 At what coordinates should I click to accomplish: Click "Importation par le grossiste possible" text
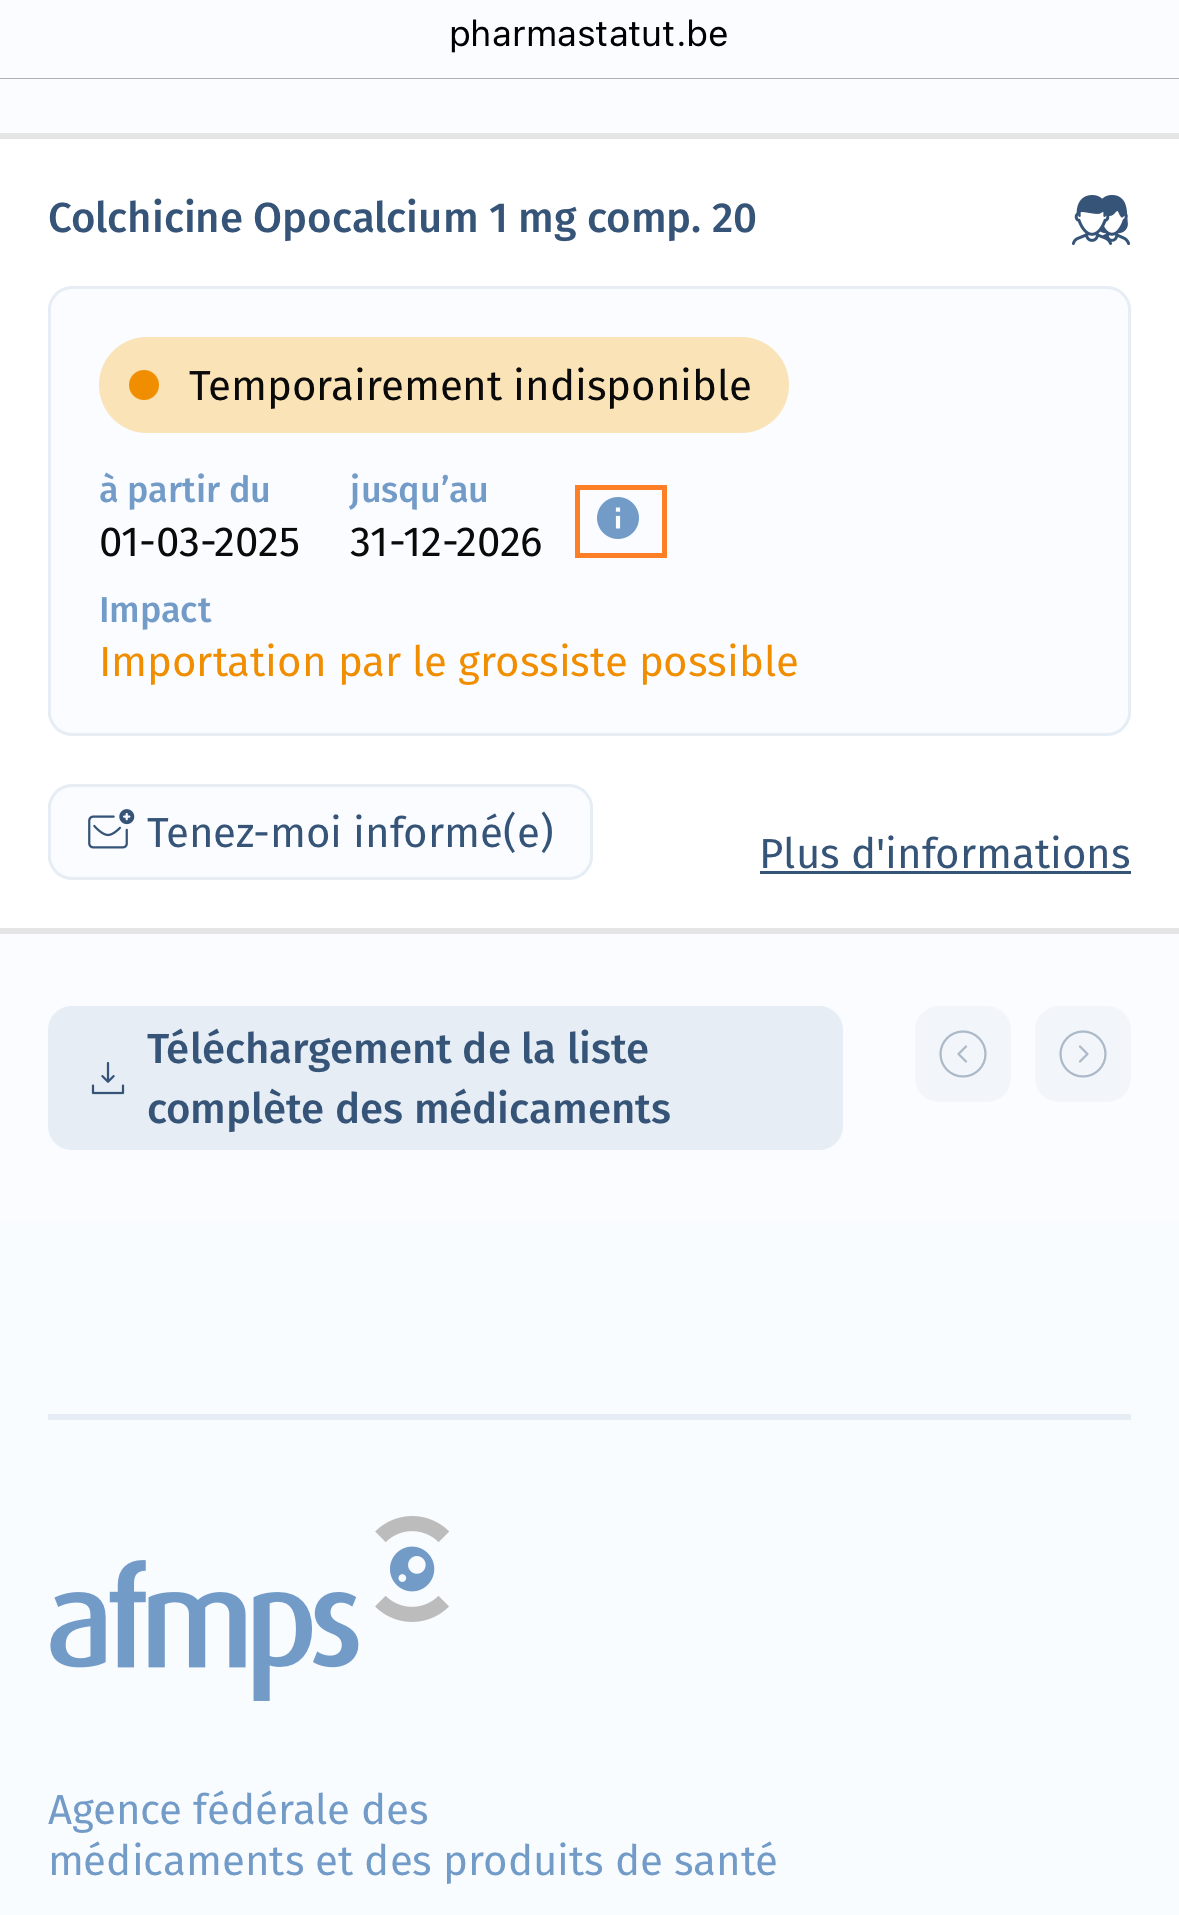pos(448,662)
